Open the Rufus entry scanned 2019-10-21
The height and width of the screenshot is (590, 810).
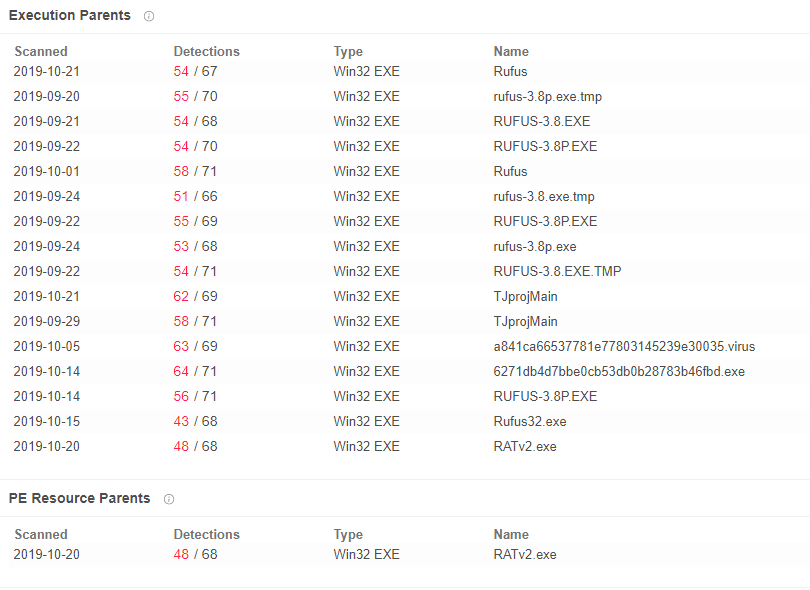pyautogui.click(x=510, y=71)
